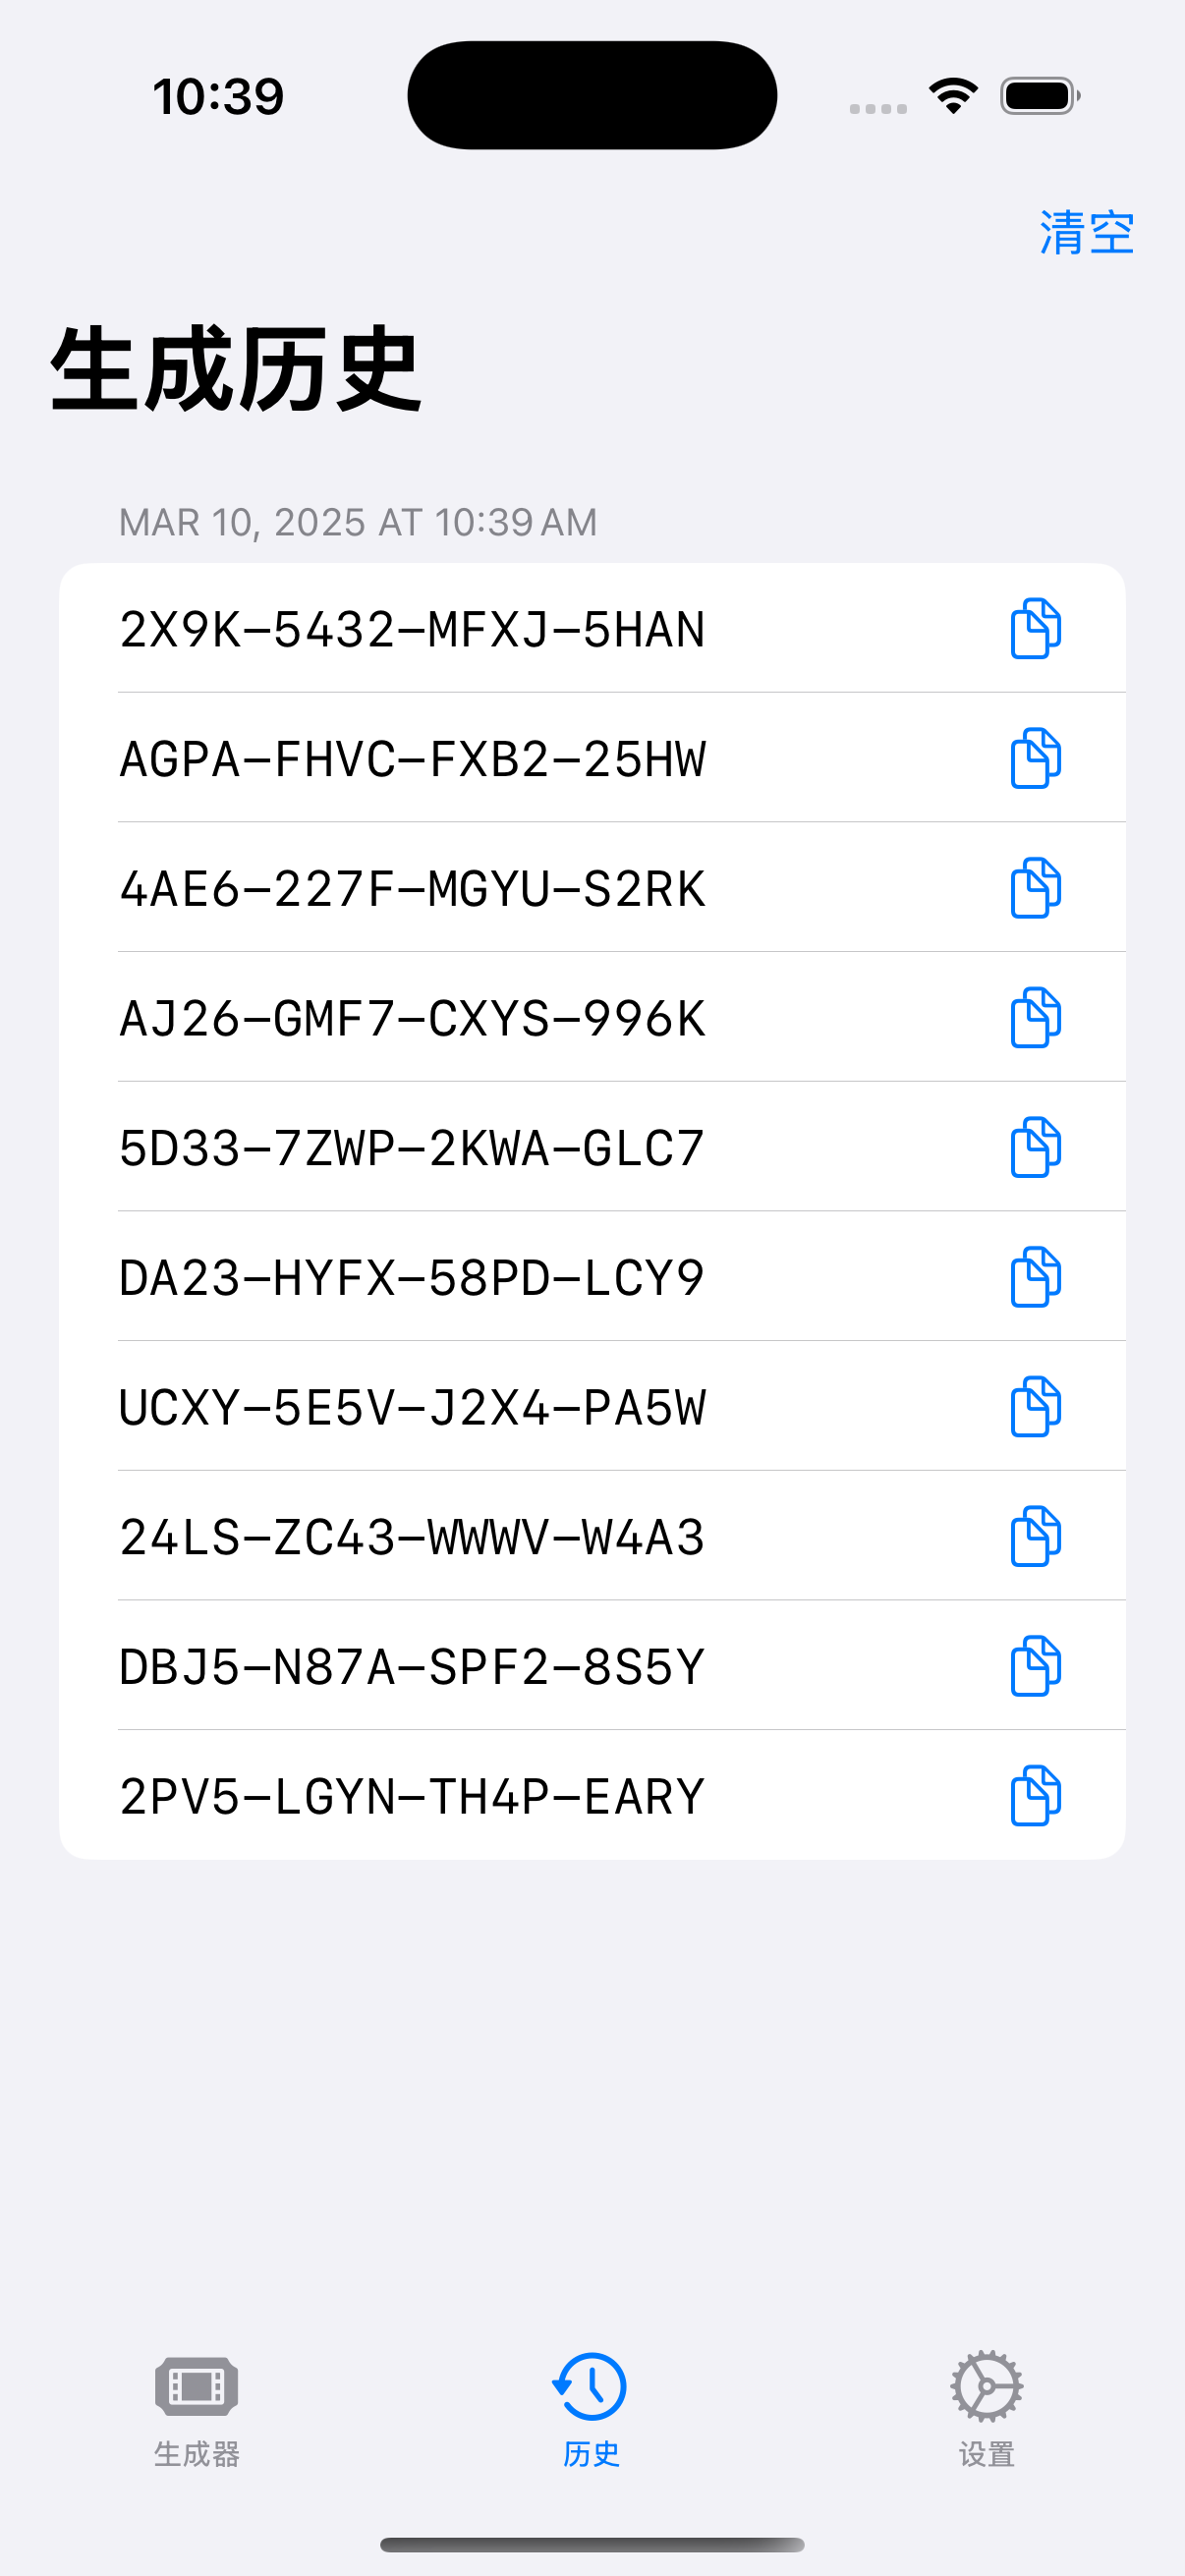1185x2576 pixels.
Task: Tap the AGPA-FHVC-FXB2-25HW code text
Action: [412, 759]
